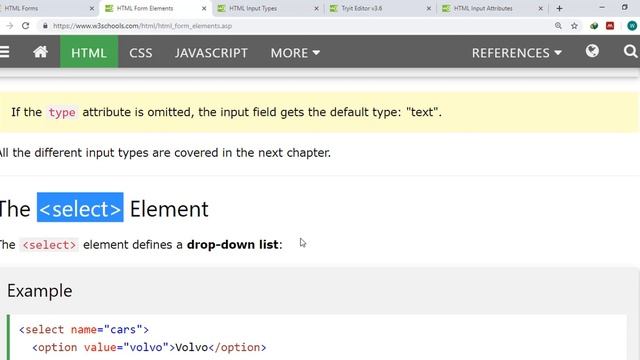Close the Tryit Editor tab
This screenshot has height=360, width=640.
pyautogui.click(x=429, y=8)
